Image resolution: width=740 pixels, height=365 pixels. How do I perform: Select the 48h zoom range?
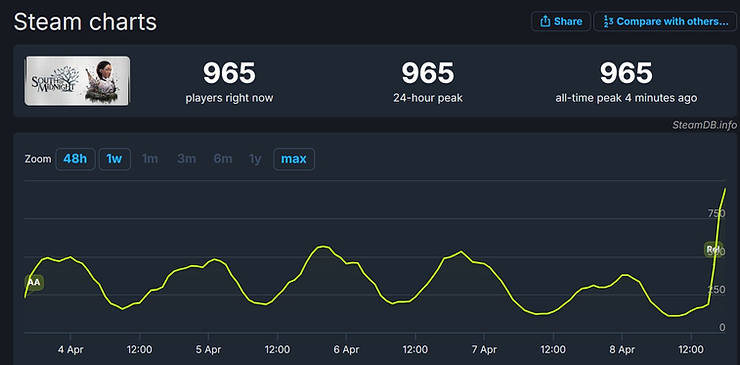(x=76, y=159)
